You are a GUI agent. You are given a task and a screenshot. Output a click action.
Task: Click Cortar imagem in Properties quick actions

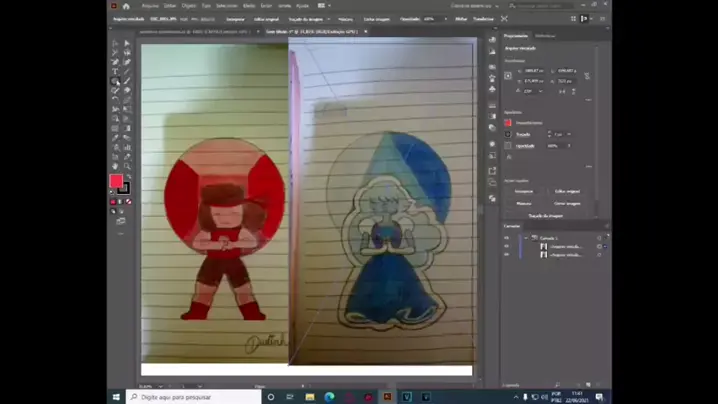[x=567, y=203]
